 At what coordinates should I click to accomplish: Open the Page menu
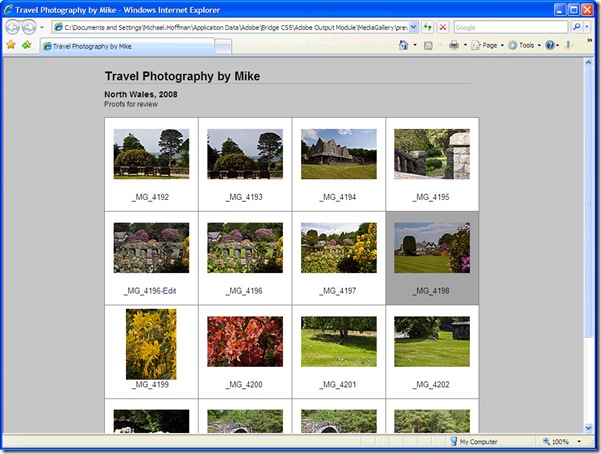point(488,45)
